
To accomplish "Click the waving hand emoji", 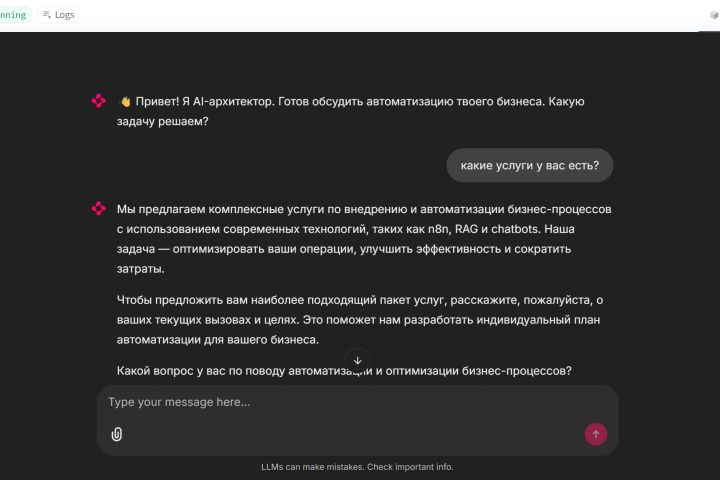I will [x=126, y=101].
